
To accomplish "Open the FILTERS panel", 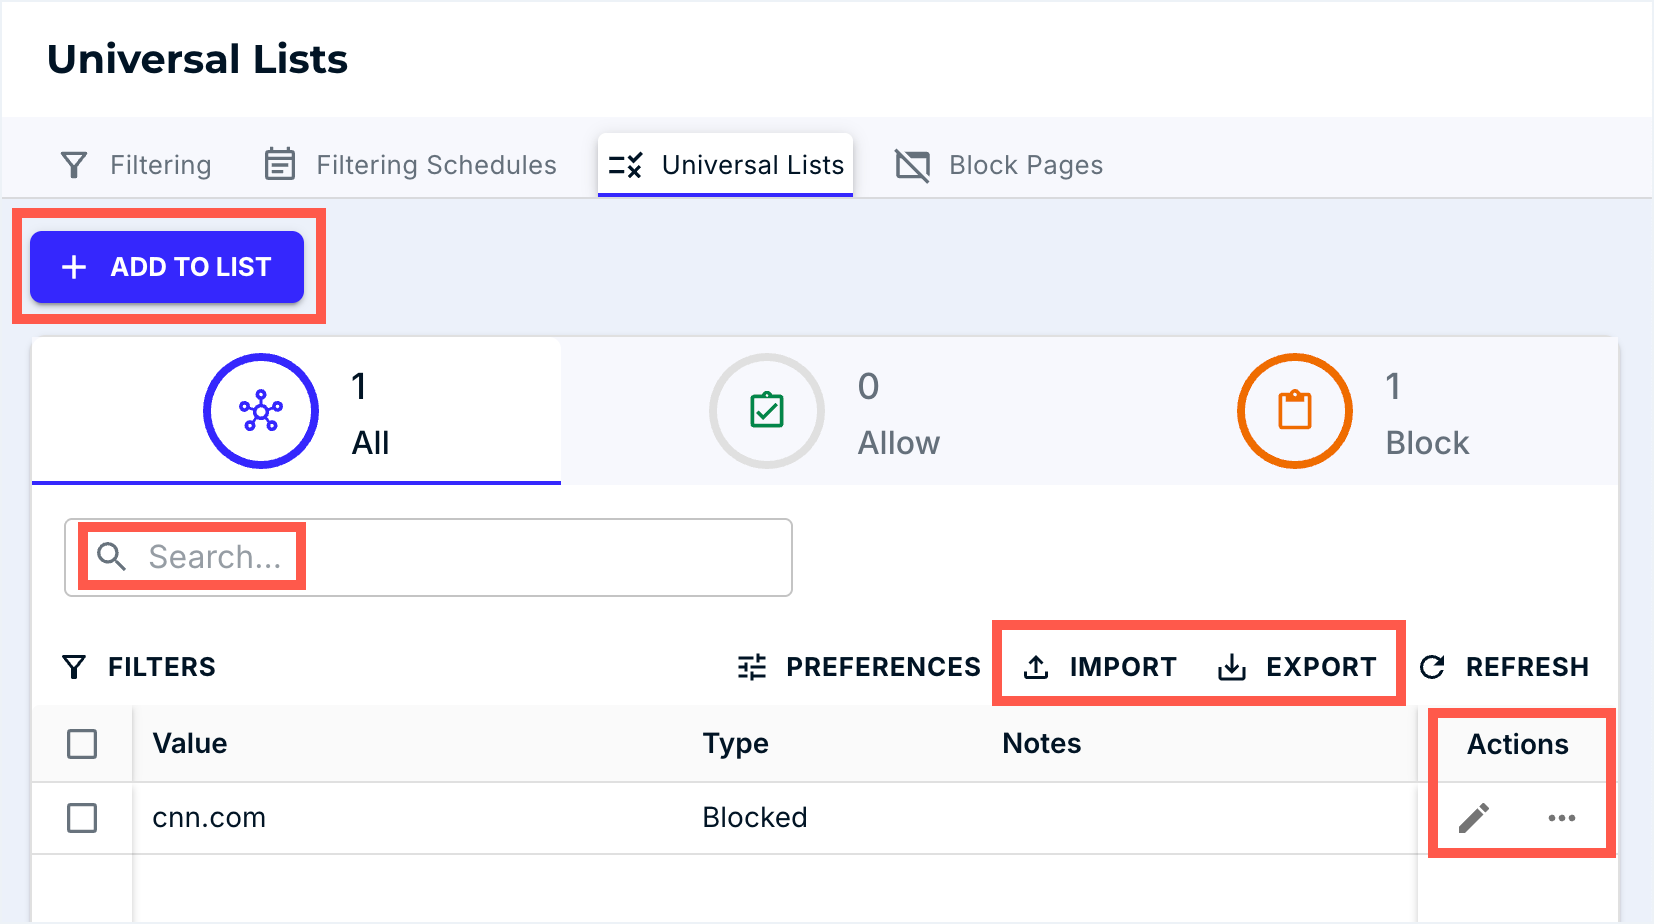I will (160, 667).
